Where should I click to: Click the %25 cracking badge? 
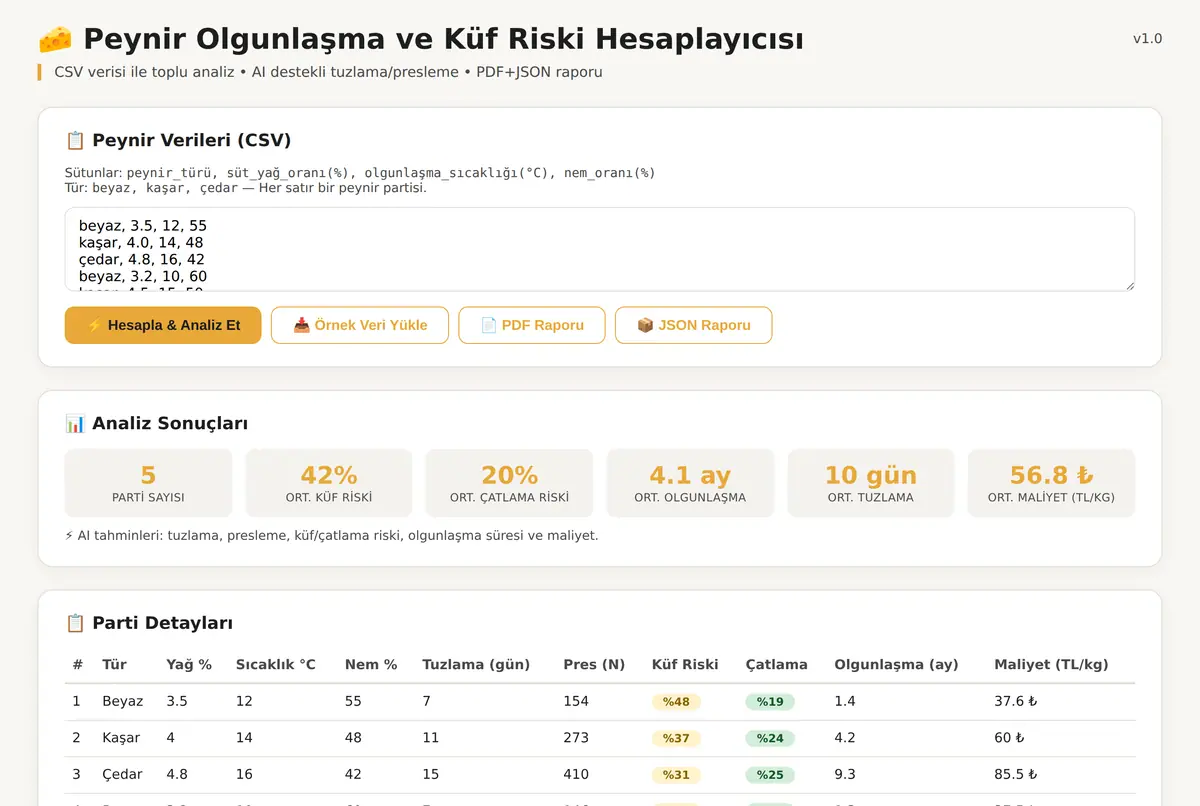coord(770,774)
